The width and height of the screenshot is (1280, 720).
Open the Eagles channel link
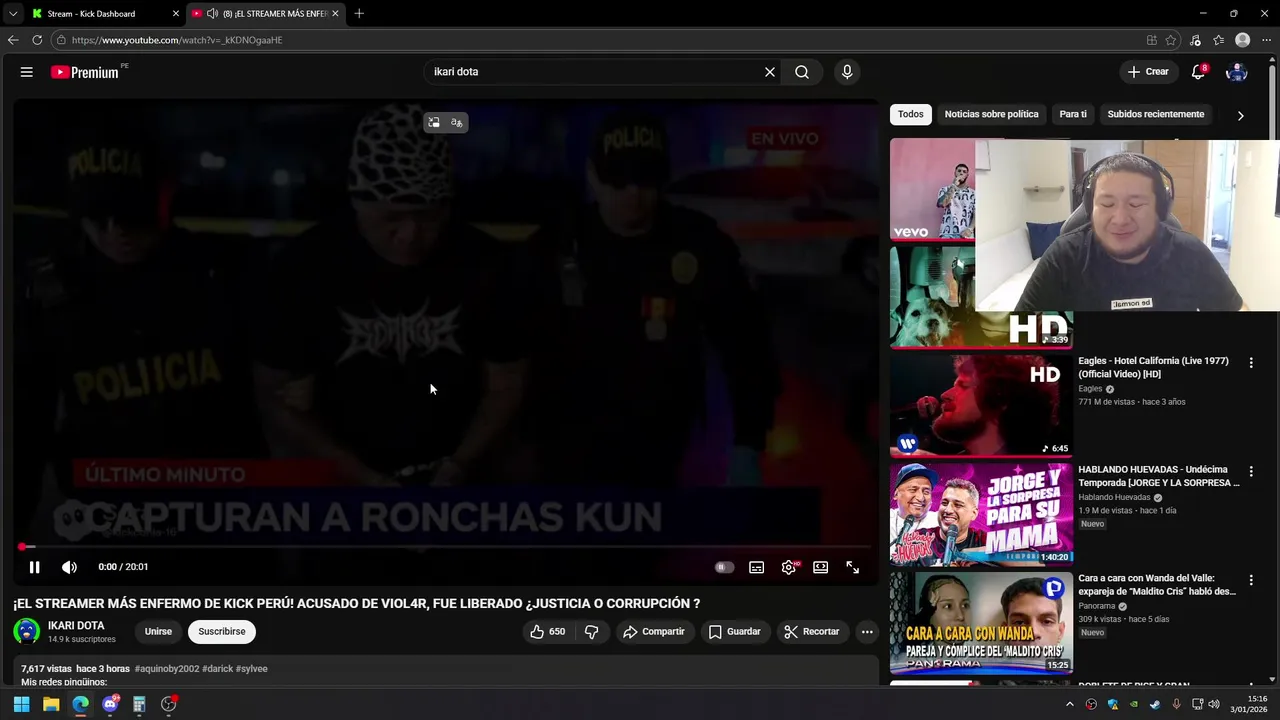[x=1090, y=389]
